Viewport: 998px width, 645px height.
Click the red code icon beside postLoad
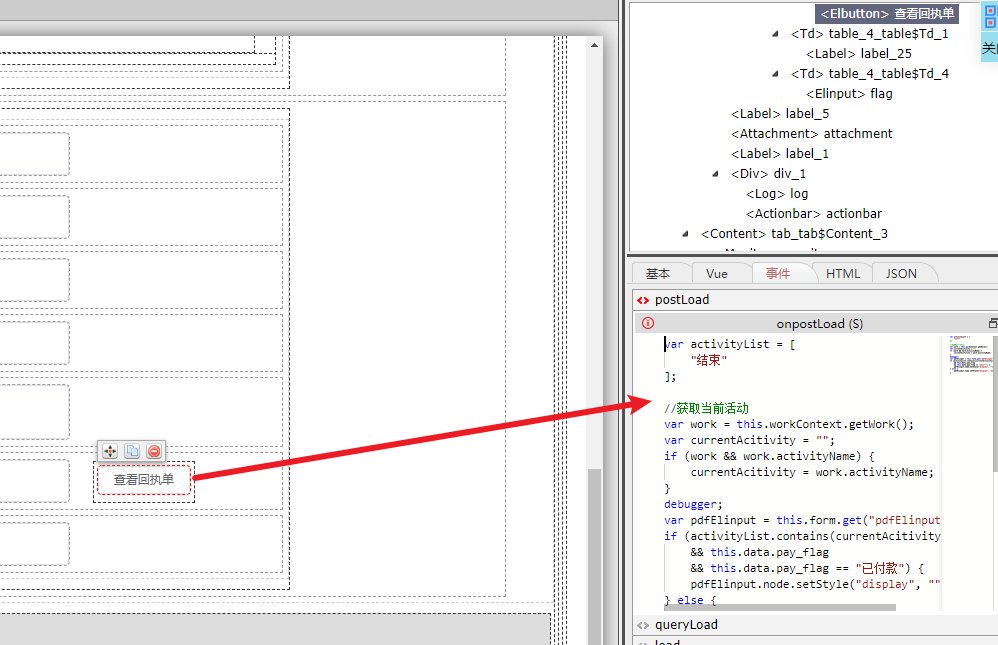(642, 300)
